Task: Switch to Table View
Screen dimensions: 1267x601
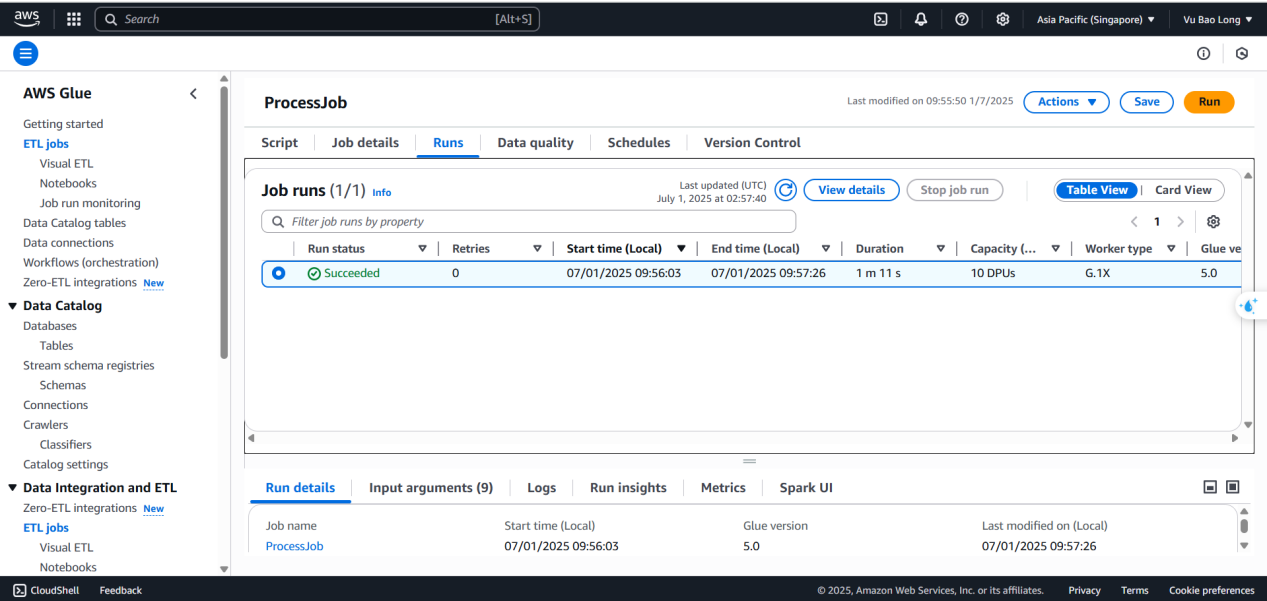Action: coord(1097,190)
